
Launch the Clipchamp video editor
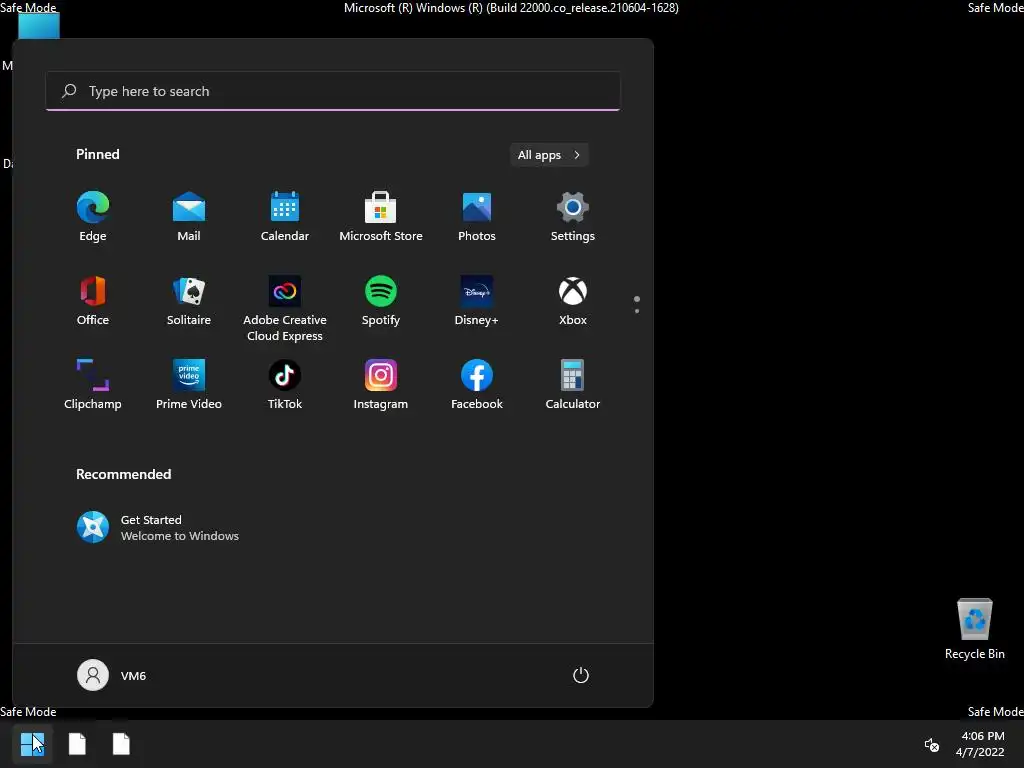[93, 385]
